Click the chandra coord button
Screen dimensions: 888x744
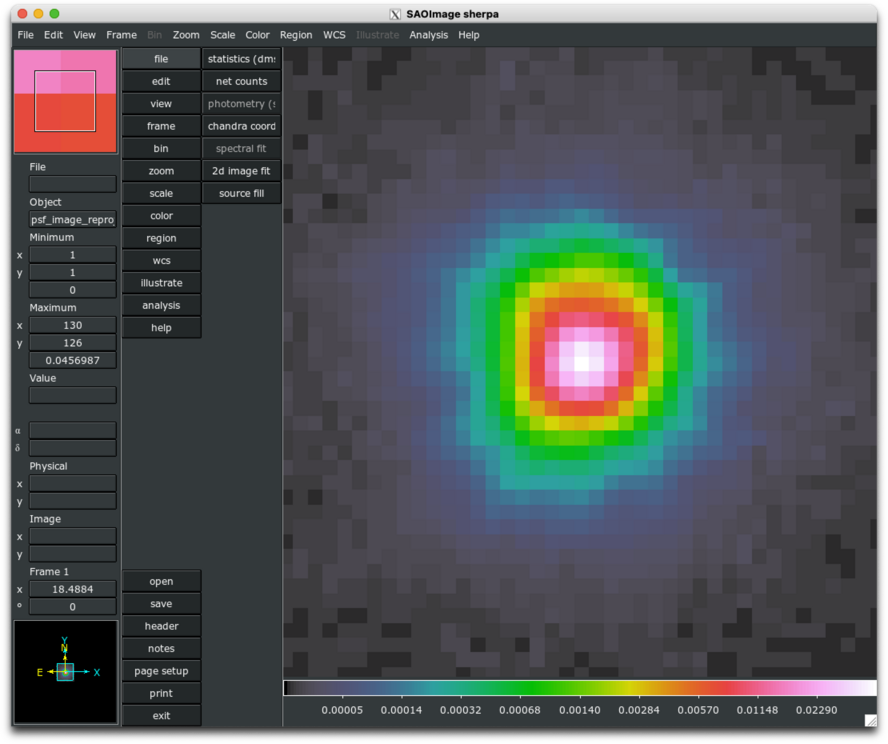pyautogui.click(x=241, y=126)
